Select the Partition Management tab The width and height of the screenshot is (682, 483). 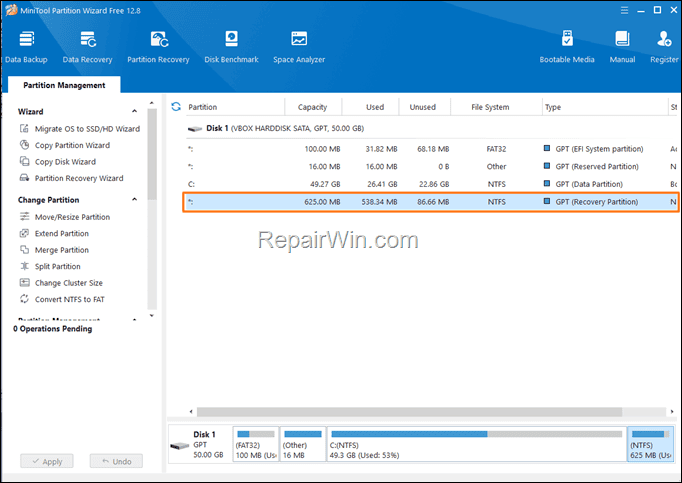[64, 85]
